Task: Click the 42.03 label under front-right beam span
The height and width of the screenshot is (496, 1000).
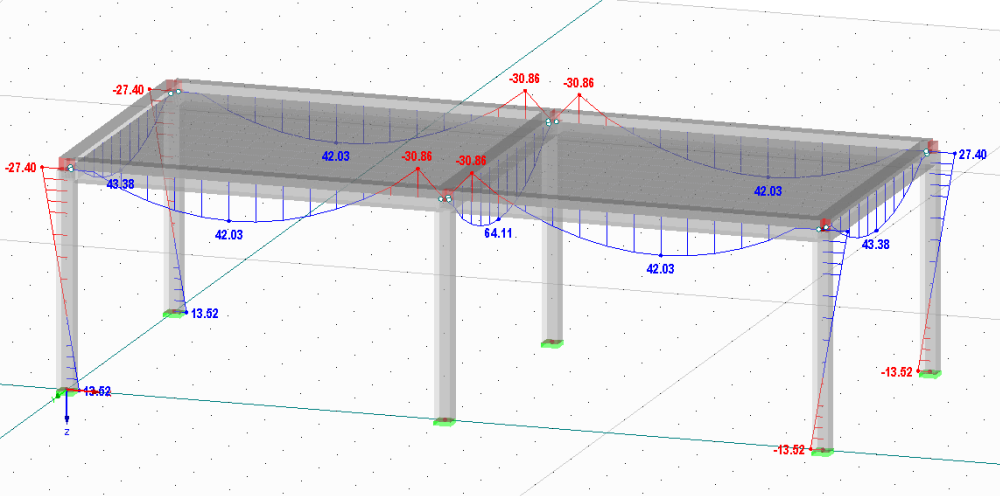Action: point(660,269)
